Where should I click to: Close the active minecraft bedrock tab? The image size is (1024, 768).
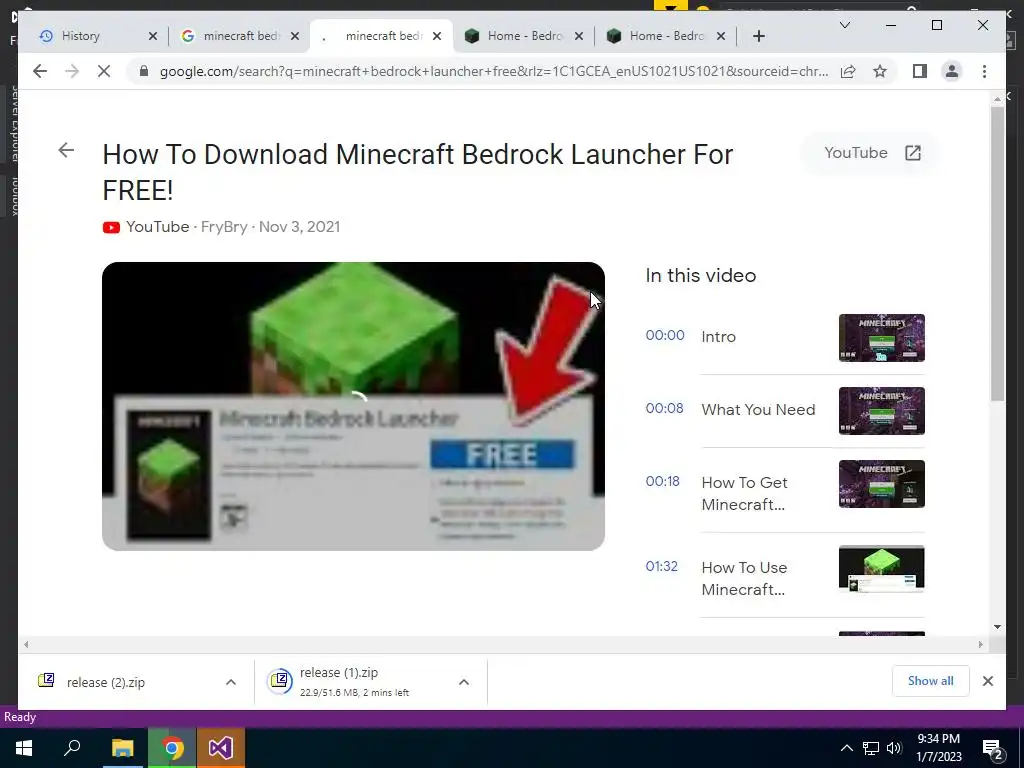[438, 36]
